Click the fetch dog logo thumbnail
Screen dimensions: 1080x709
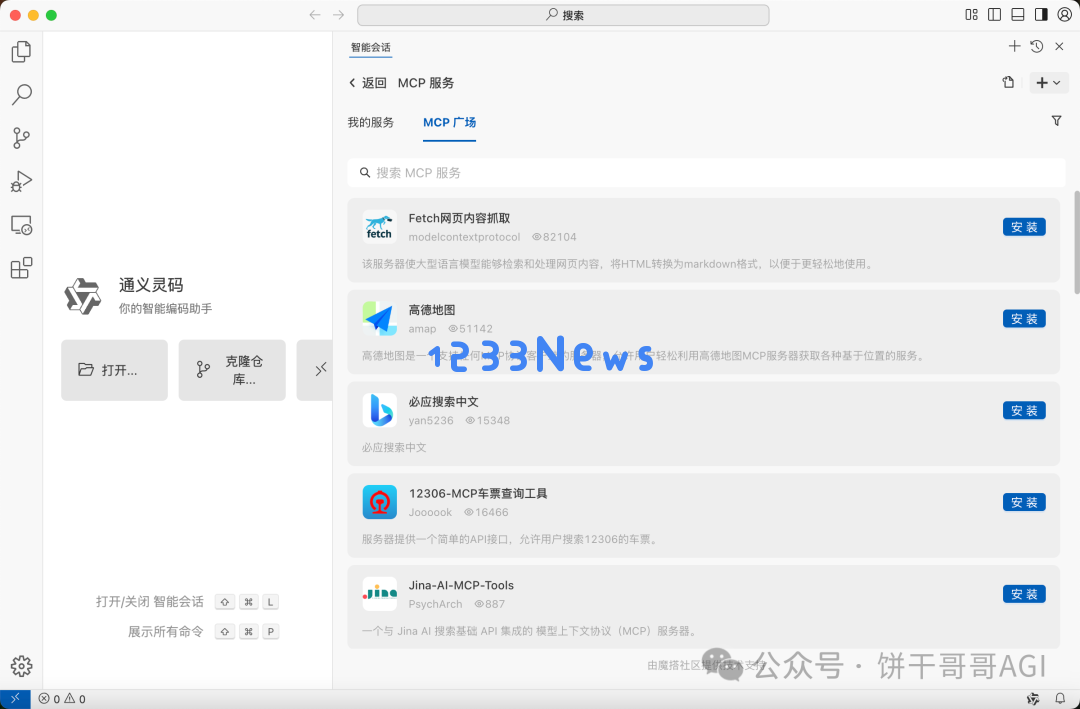(380, 227)
